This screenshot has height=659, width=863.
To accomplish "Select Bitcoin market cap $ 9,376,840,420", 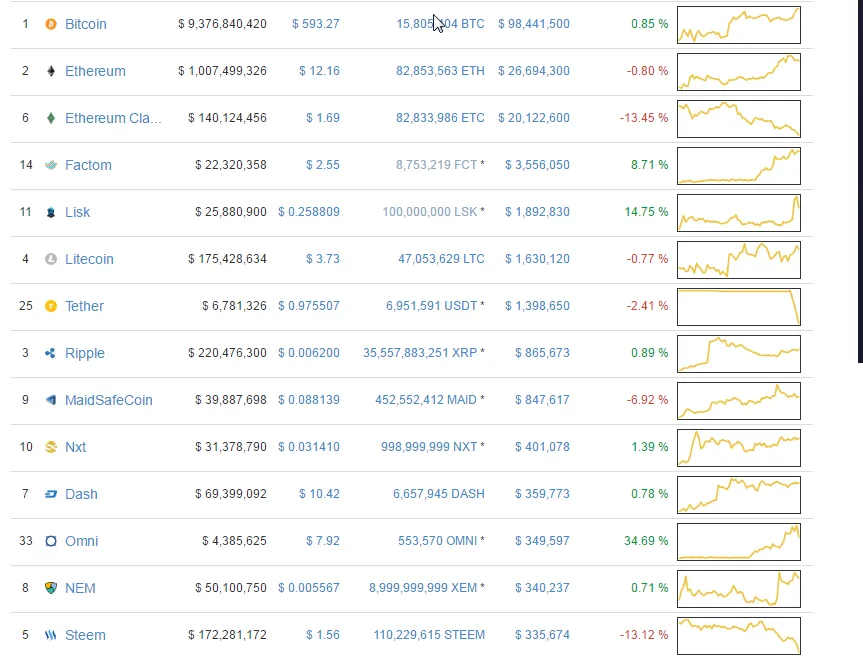I will (x=222, y=24).
